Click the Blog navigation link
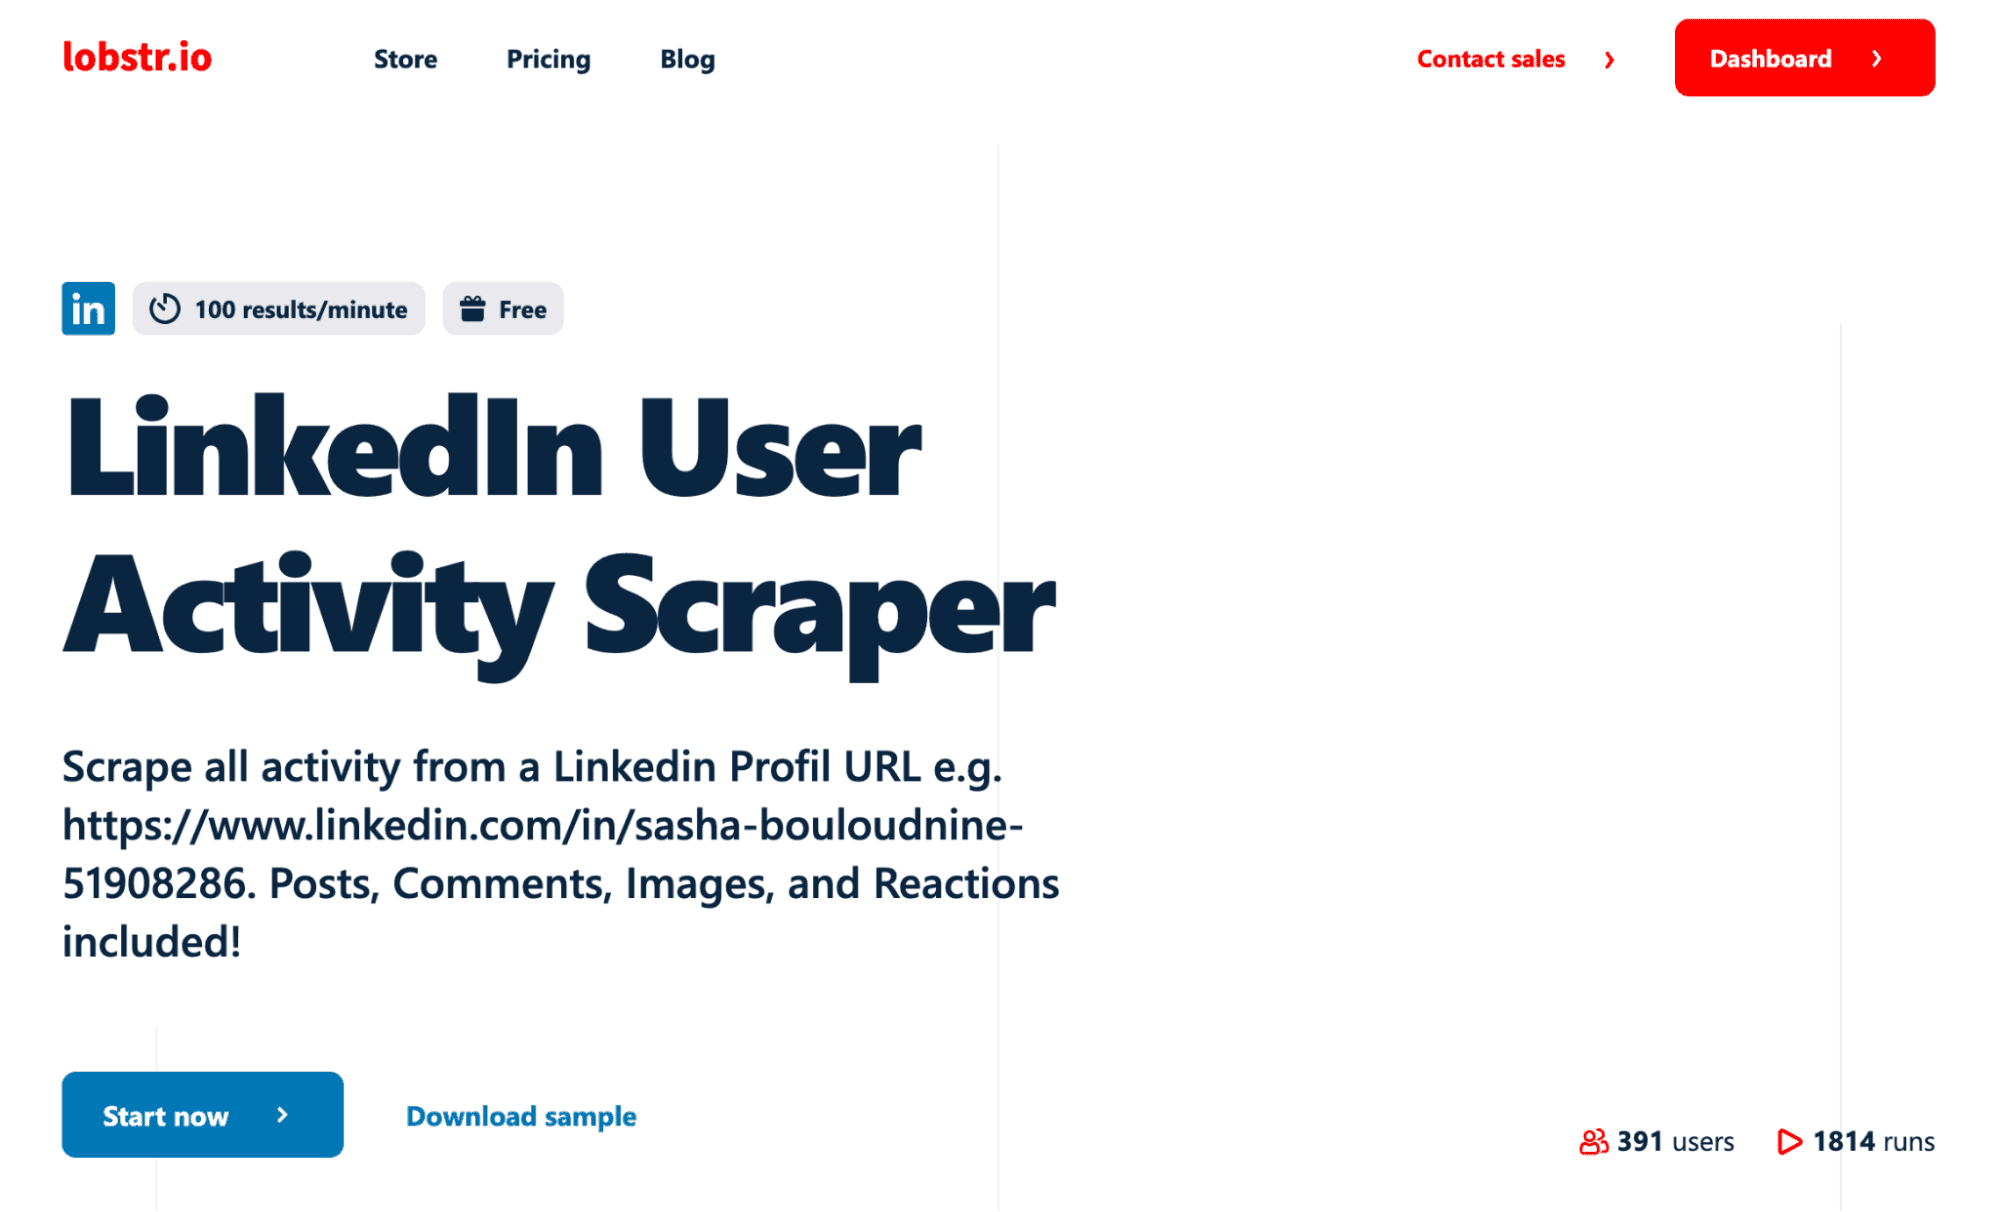Viewport: 1999px width, 1212px height. coord(687,59)
